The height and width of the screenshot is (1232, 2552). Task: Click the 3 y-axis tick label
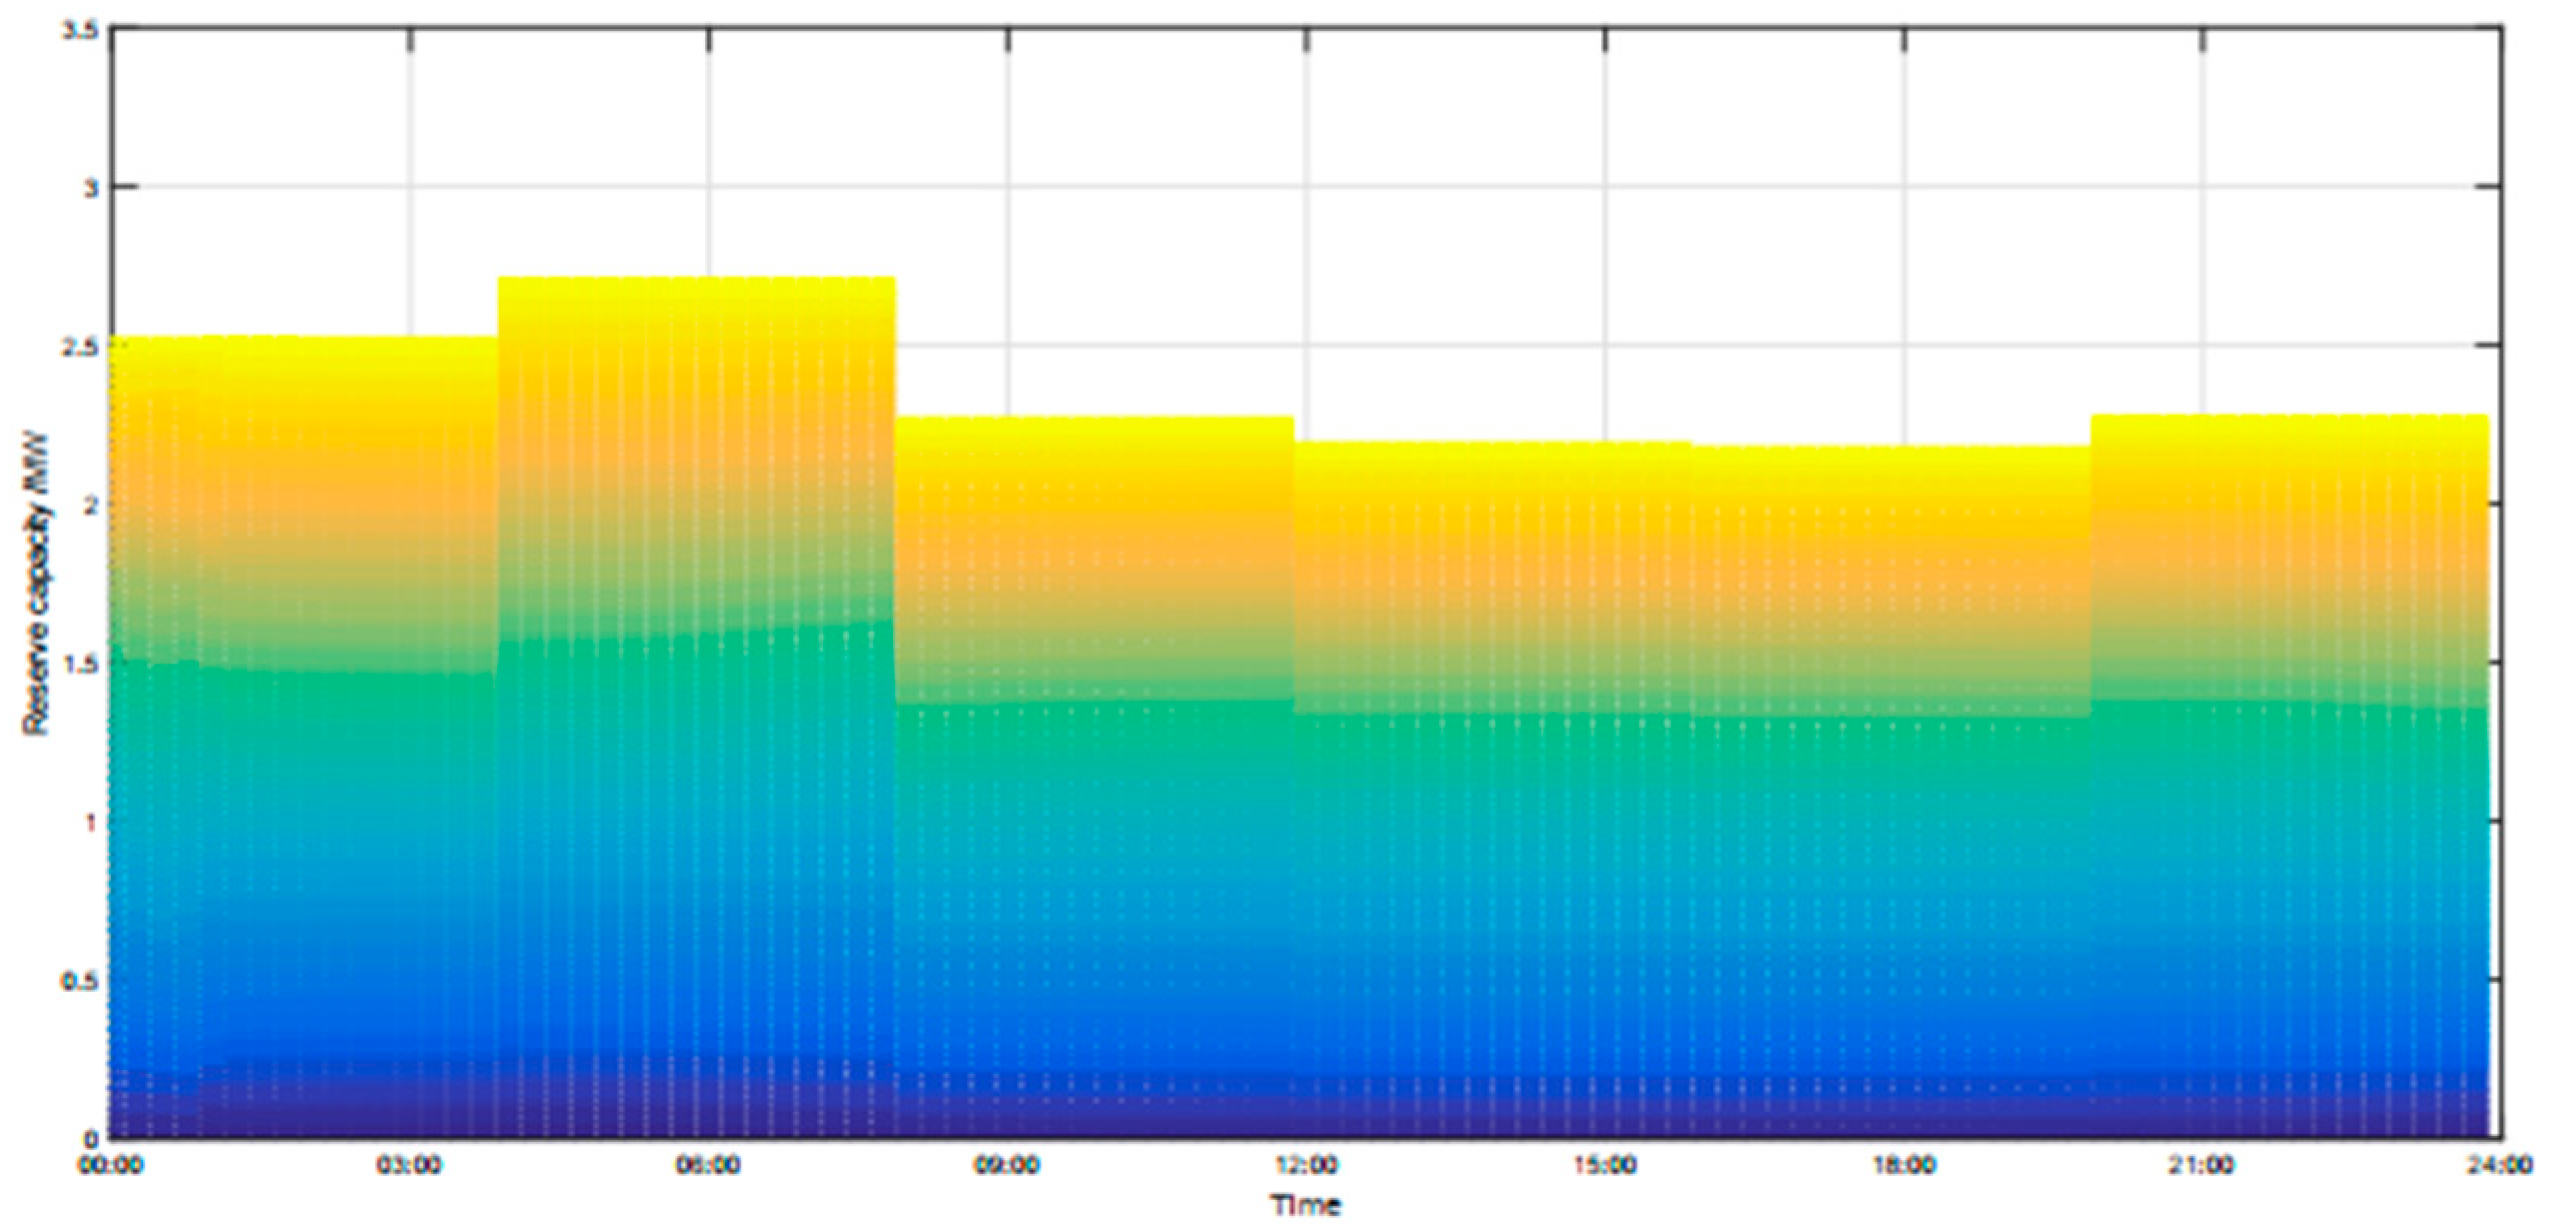tap(90, 188)
